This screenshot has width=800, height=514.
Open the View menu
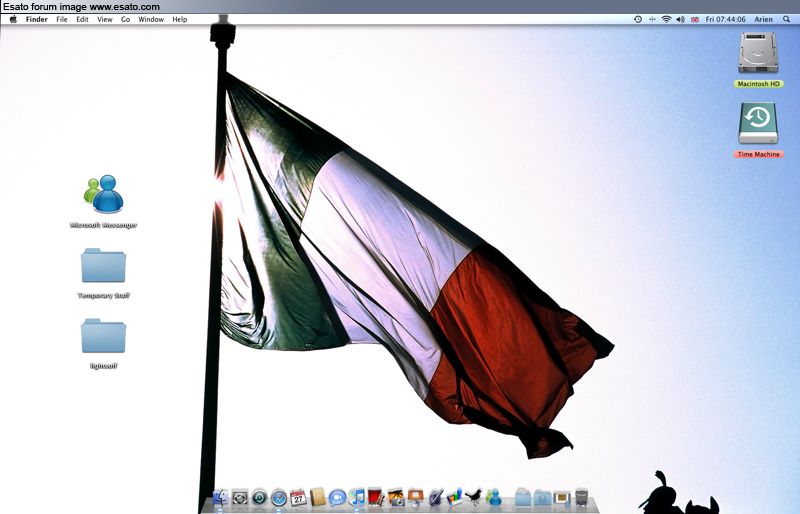[x=104, y=19]
